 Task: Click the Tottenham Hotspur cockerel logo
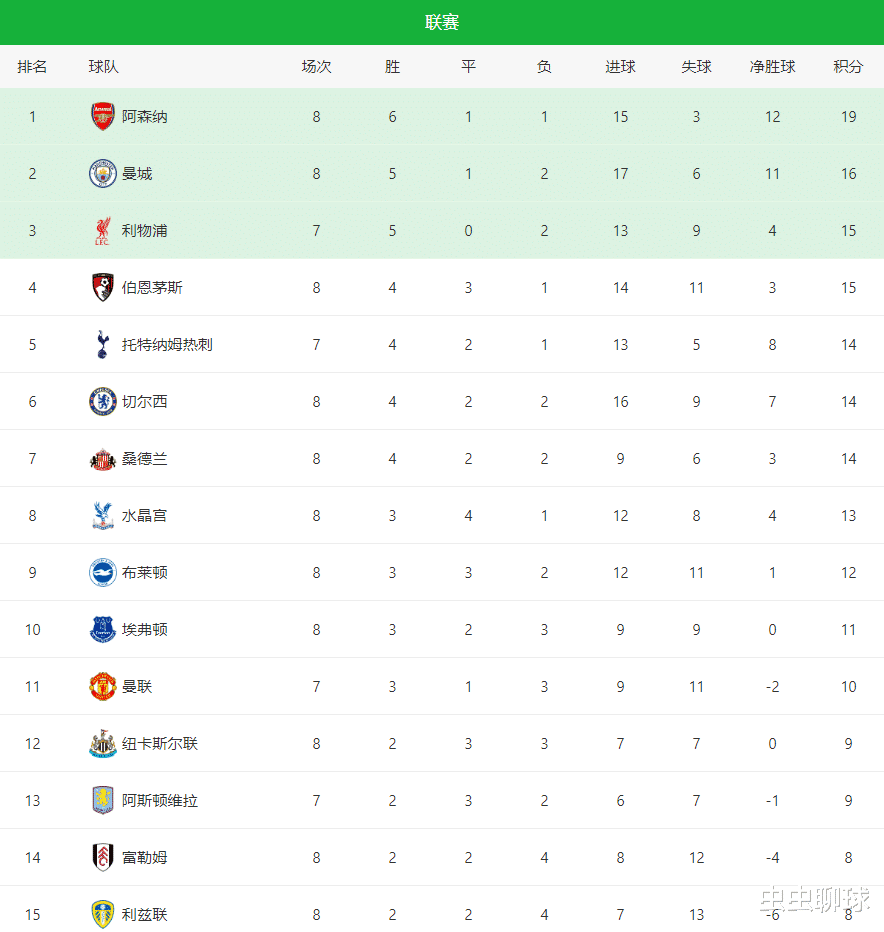[x=103, y=345]
